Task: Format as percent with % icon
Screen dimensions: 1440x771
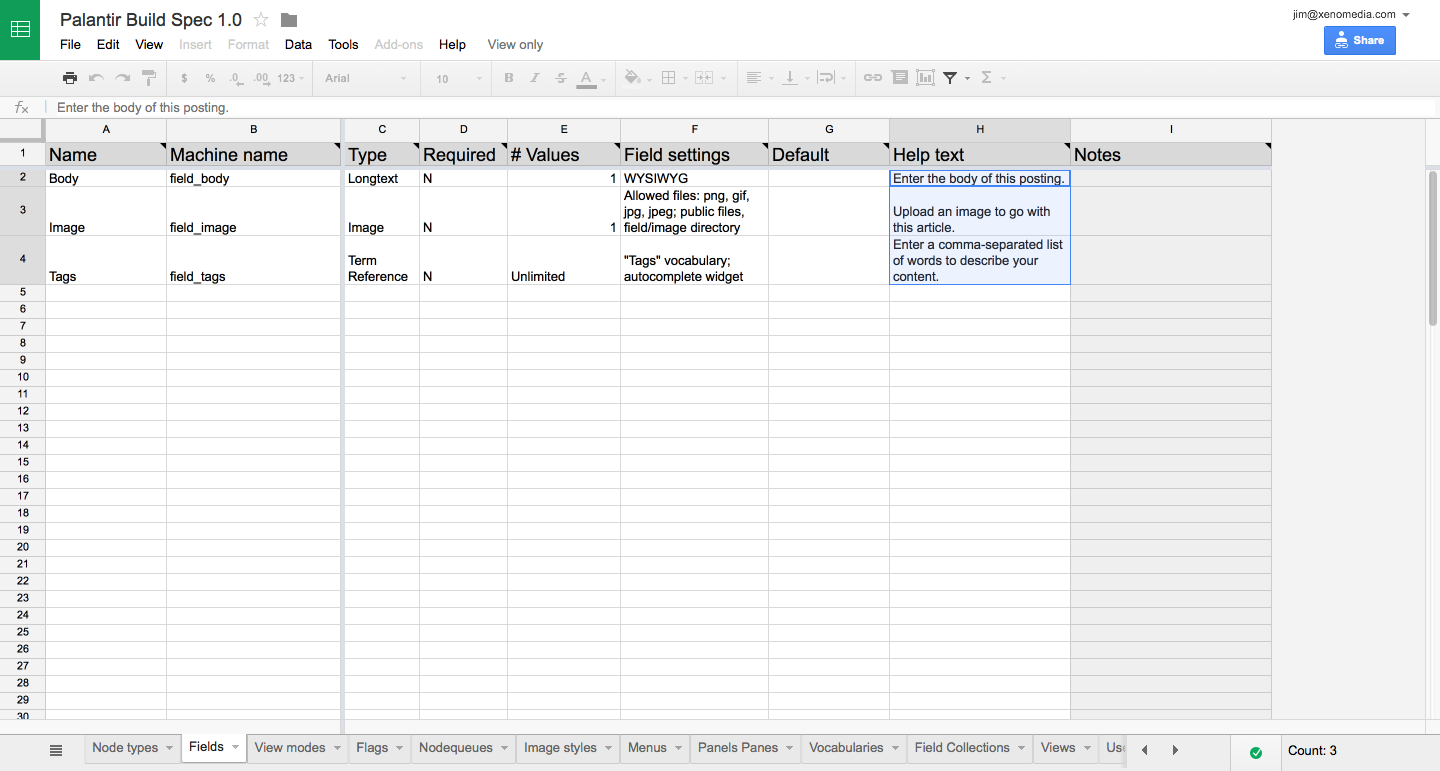Action: click(x=210, y=78)
